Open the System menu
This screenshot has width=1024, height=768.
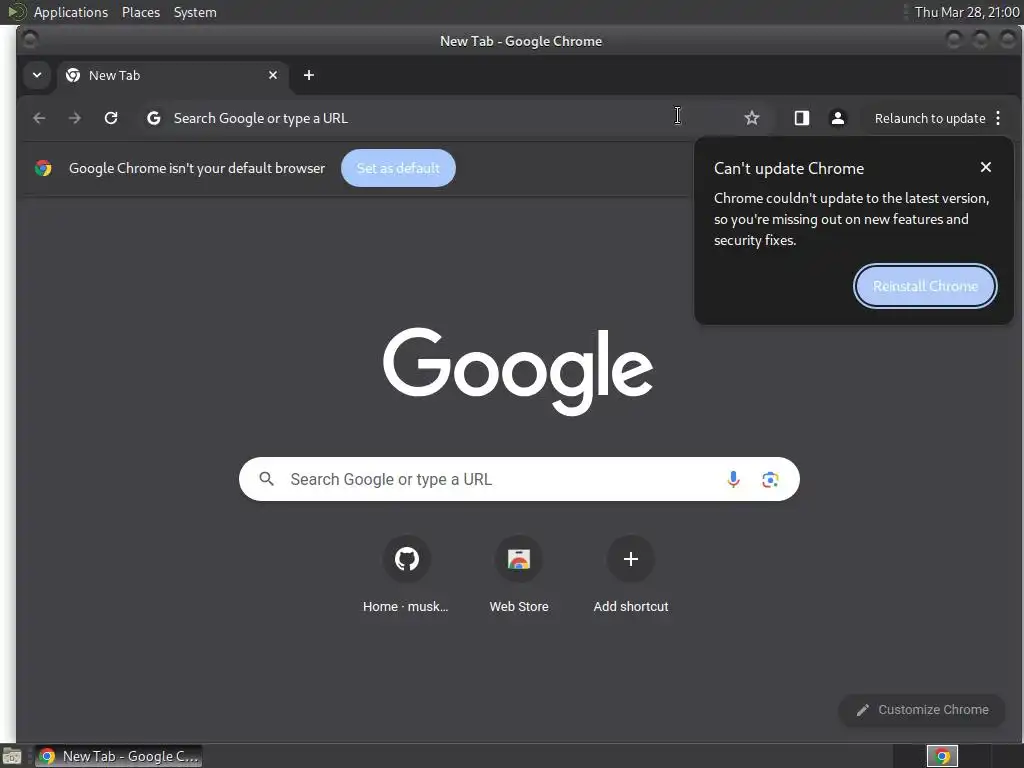195,12
